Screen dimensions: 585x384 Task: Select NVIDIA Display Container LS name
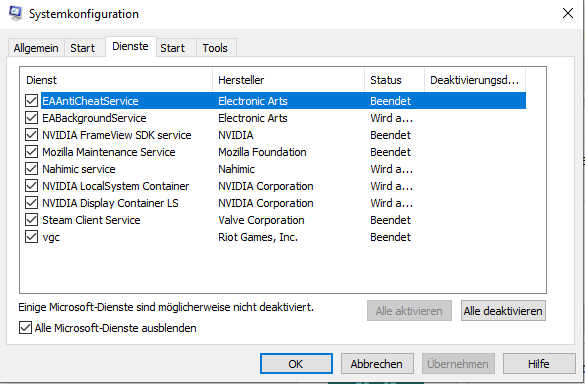[x=110, y=203]
